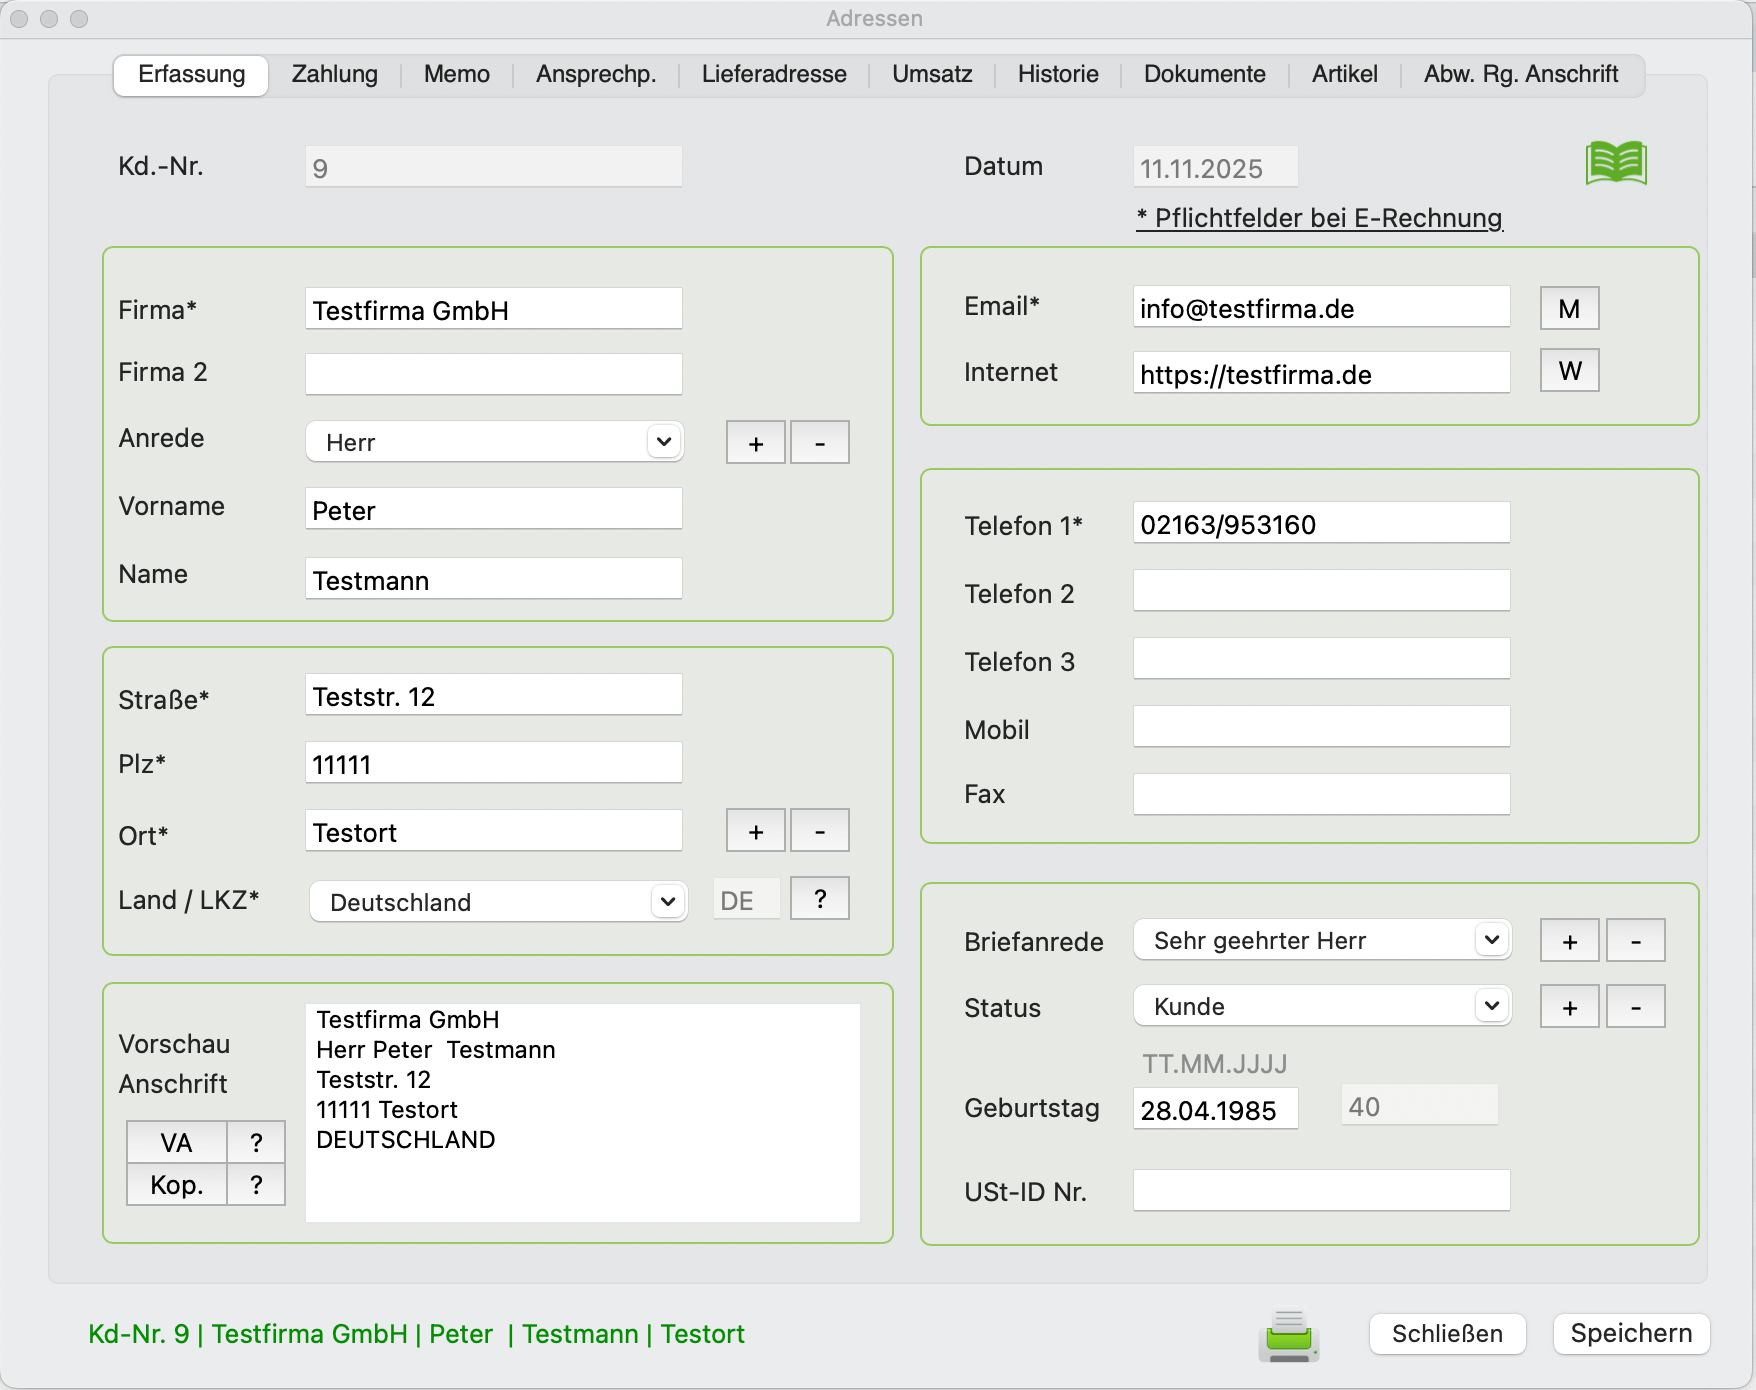Click the question mark next to VA
The image size is (1756, 1390).
coord(256,1142)
